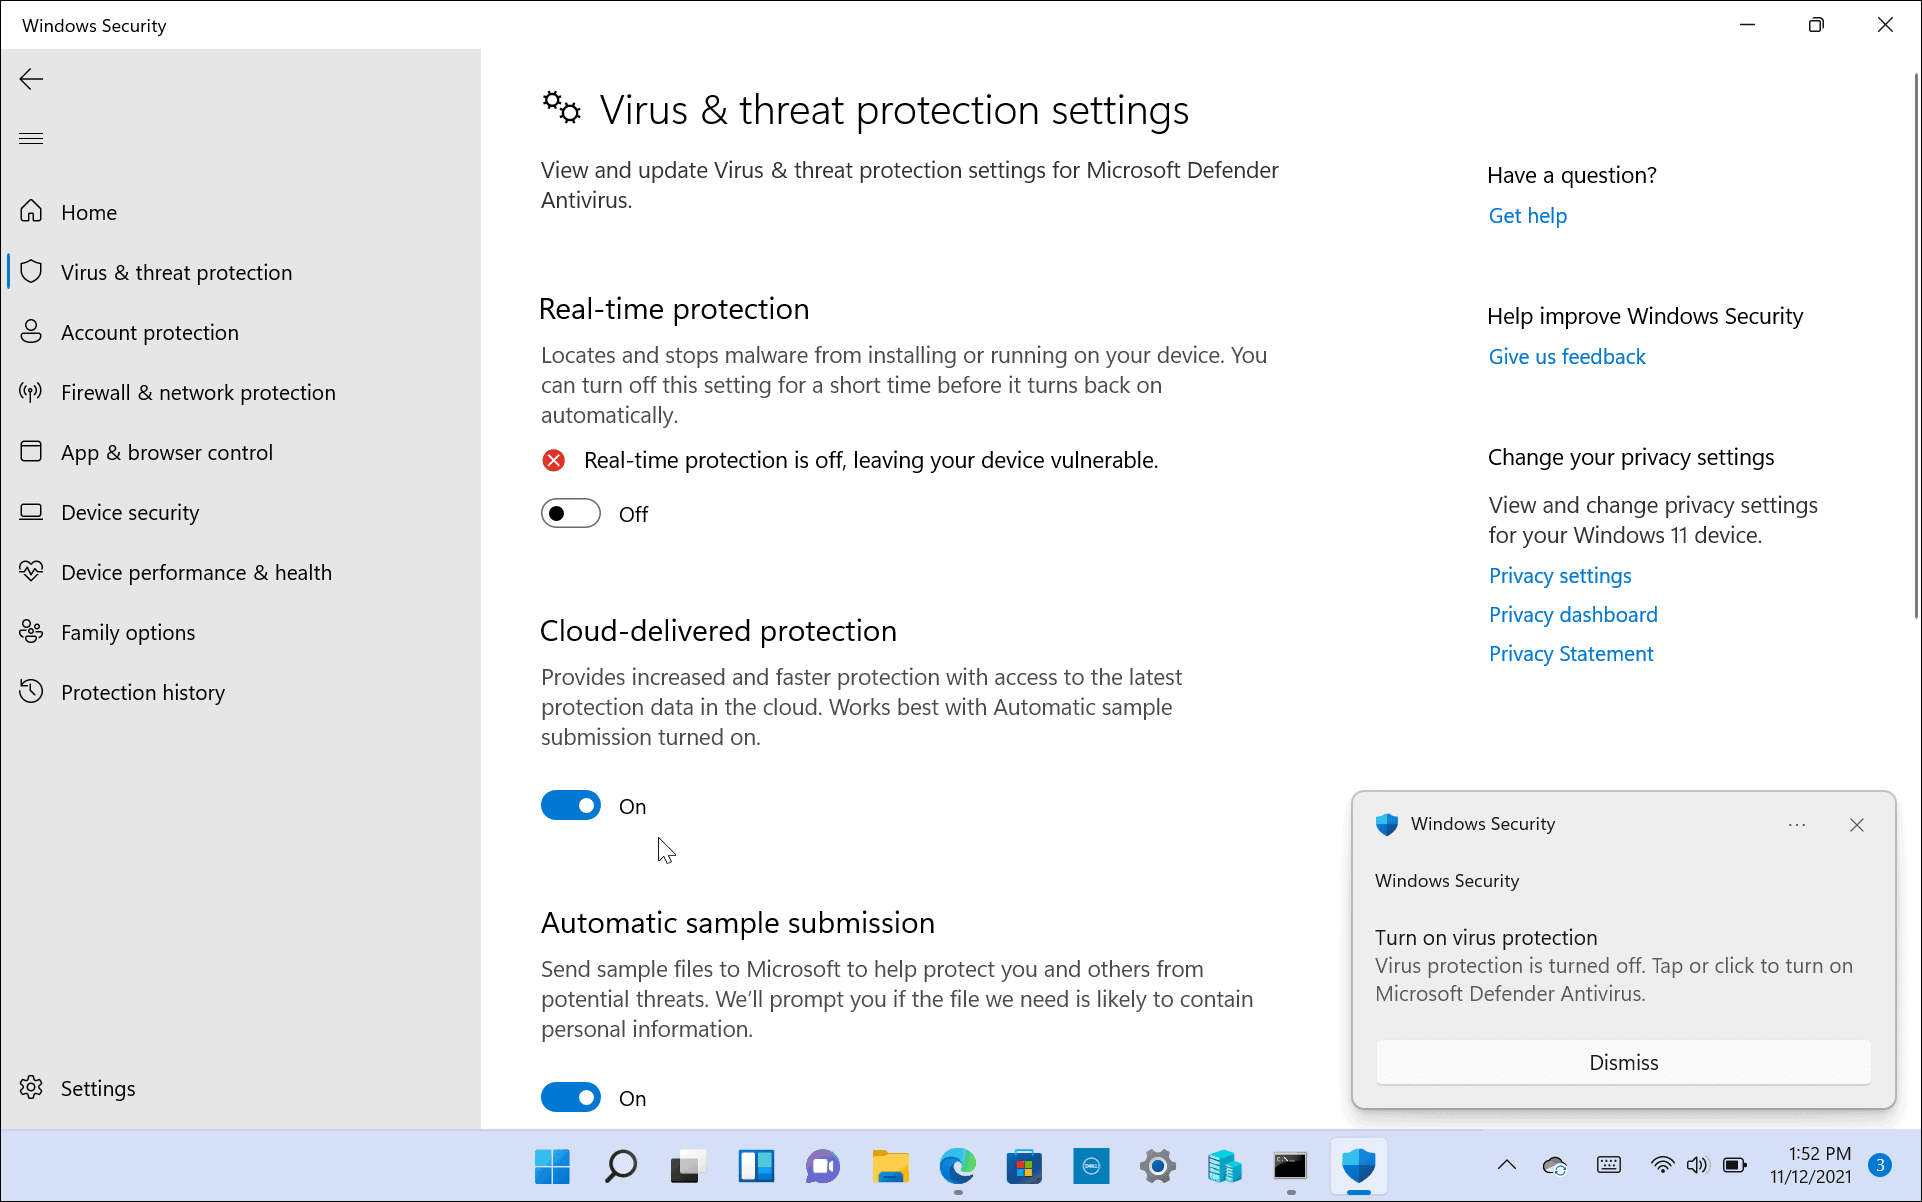Click the Home house icon
The image size is (1922, 1202).
[32, 212]
